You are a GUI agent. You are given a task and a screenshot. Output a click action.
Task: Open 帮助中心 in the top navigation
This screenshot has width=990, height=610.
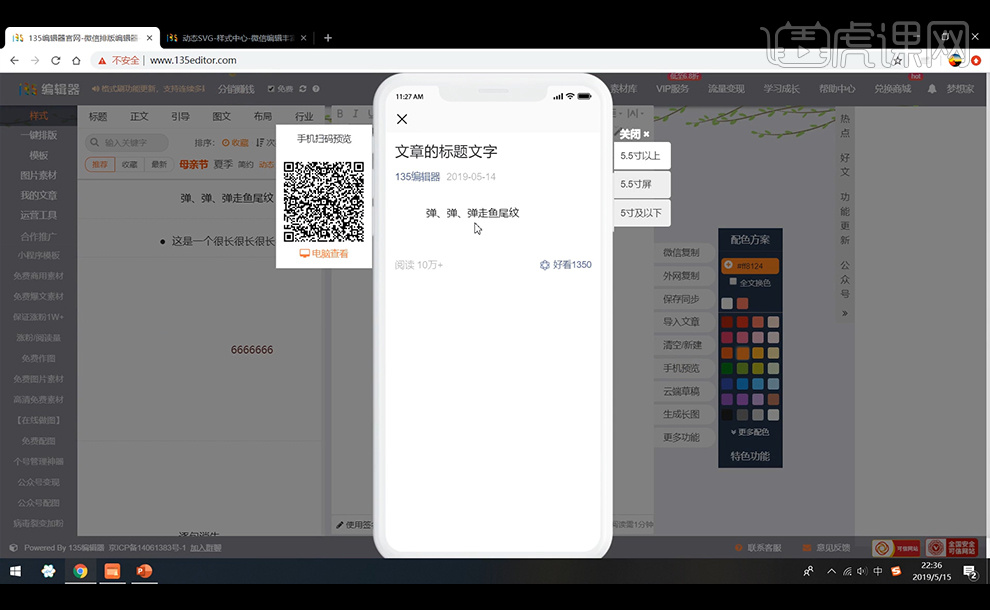click(837, 89)
